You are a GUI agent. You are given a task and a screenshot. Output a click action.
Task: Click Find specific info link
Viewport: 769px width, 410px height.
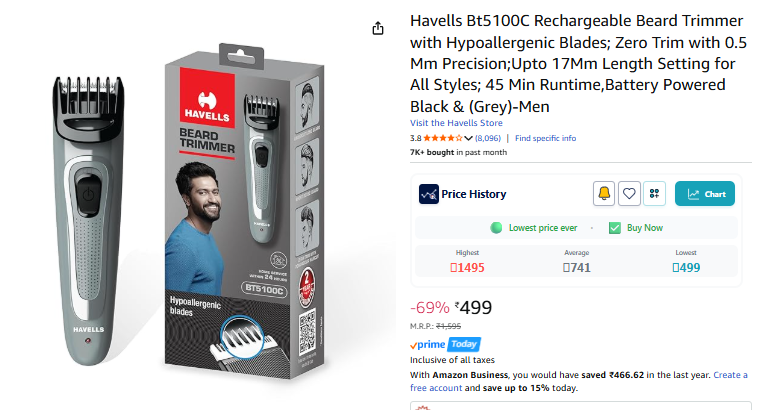tap(545, 138)
